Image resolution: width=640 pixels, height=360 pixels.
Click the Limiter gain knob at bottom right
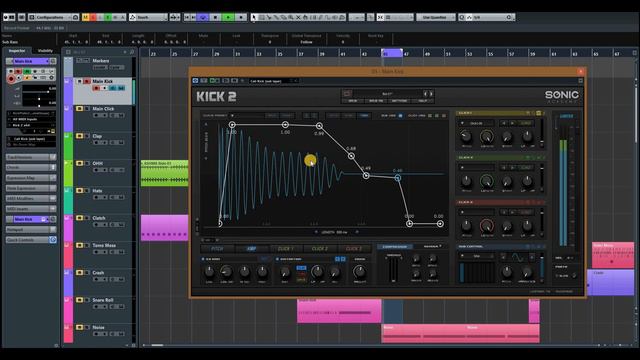pyautogui.click(x=574, y=276)
